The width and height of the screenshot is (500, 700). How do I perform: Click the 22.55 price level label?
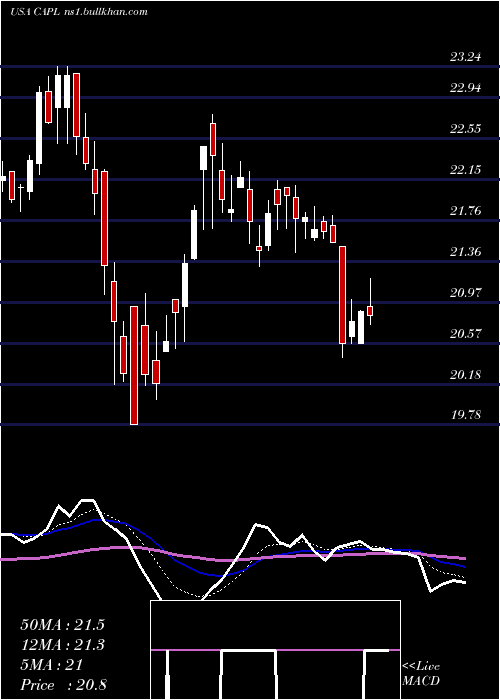(x=466, y=129)
